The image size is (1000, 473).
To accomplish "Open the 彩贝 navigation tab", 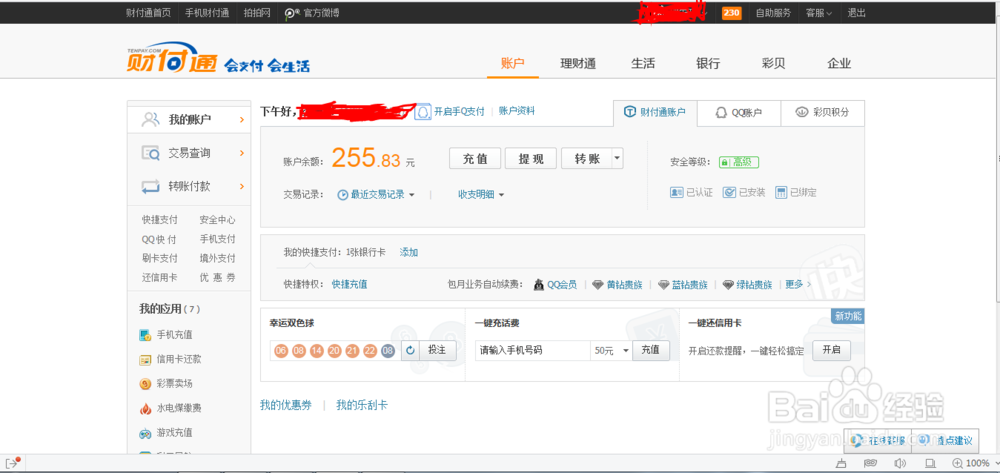I will (x=773, y=64).
